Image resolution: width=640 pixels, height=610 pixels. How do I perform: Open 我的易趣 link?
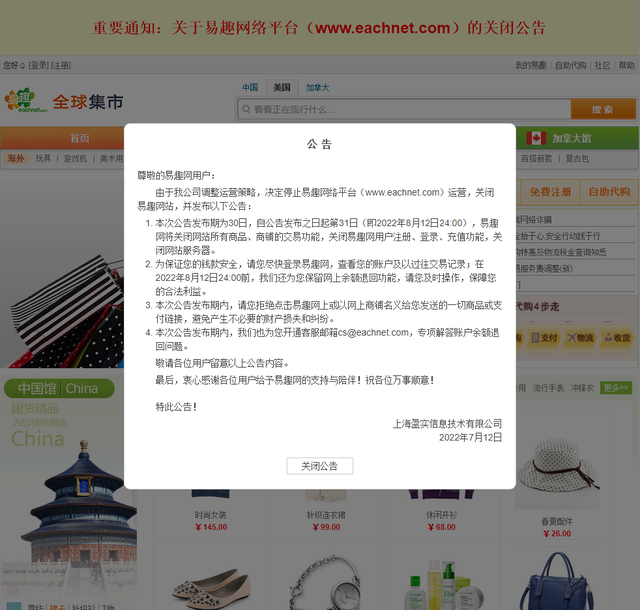coord(530,65)
